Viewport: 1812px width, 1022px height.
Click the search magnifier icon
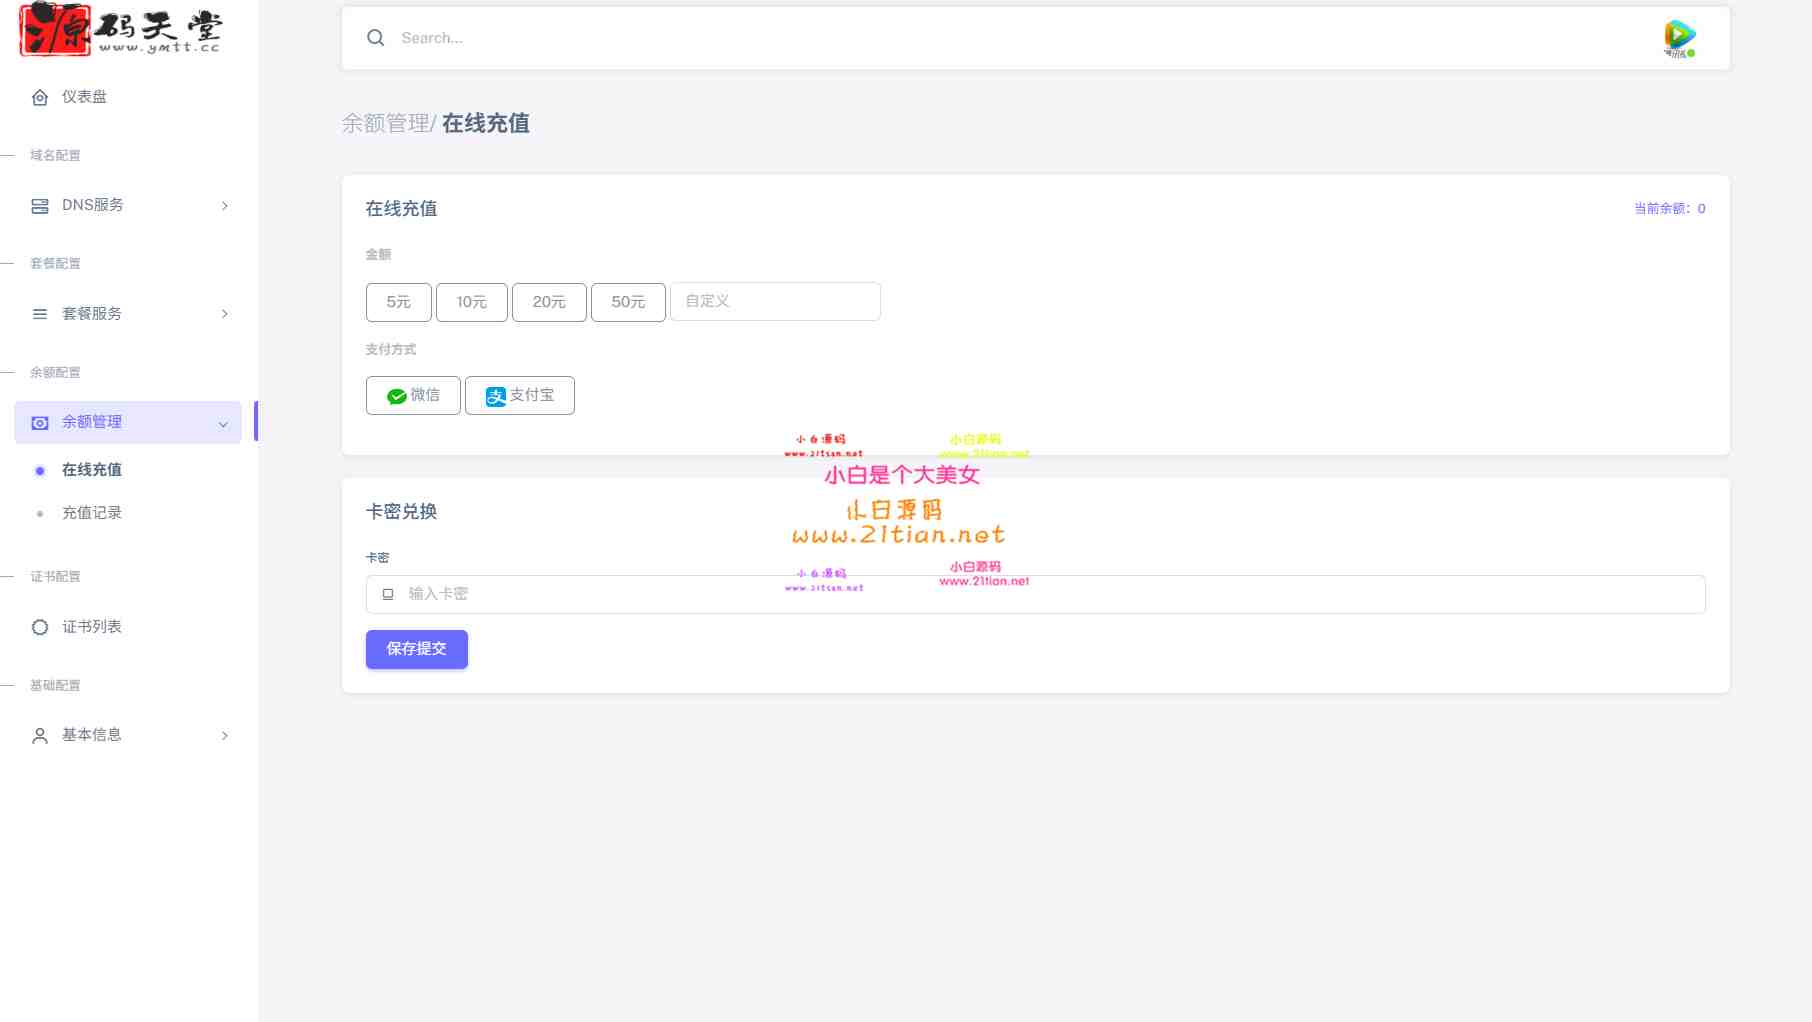(375, 37)
